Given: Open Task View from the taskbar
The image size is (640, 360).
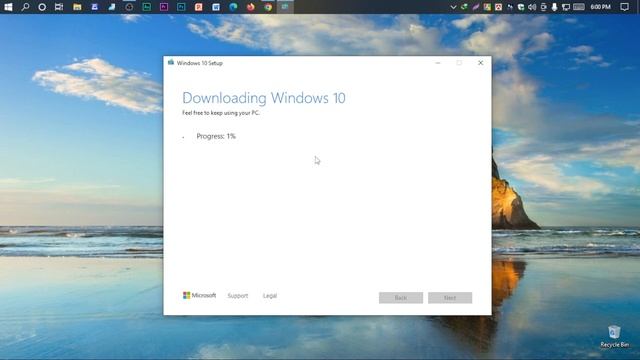Looking at the screenshot, I should [59, 7].
